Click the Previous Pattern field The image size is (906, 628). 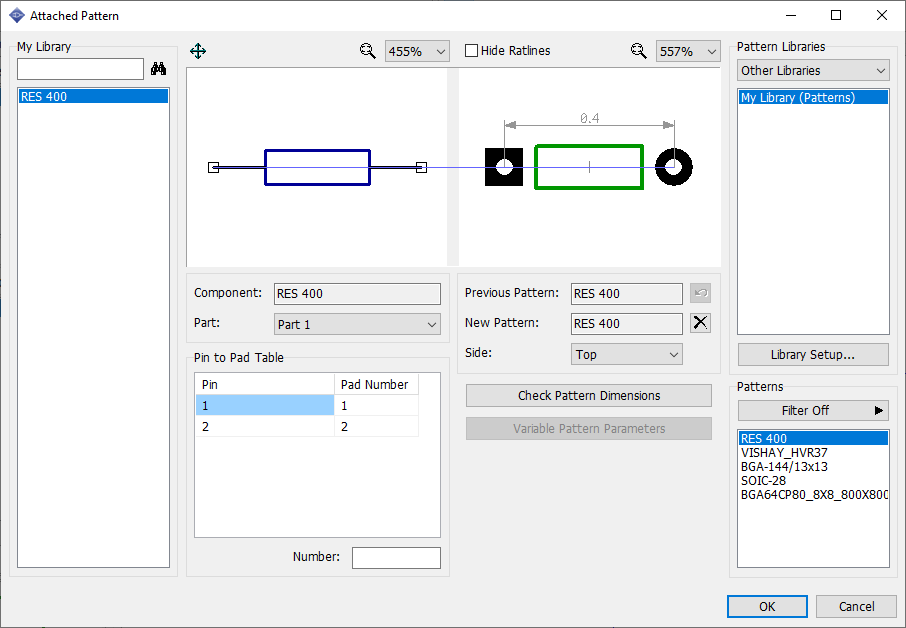coord(626,293)
